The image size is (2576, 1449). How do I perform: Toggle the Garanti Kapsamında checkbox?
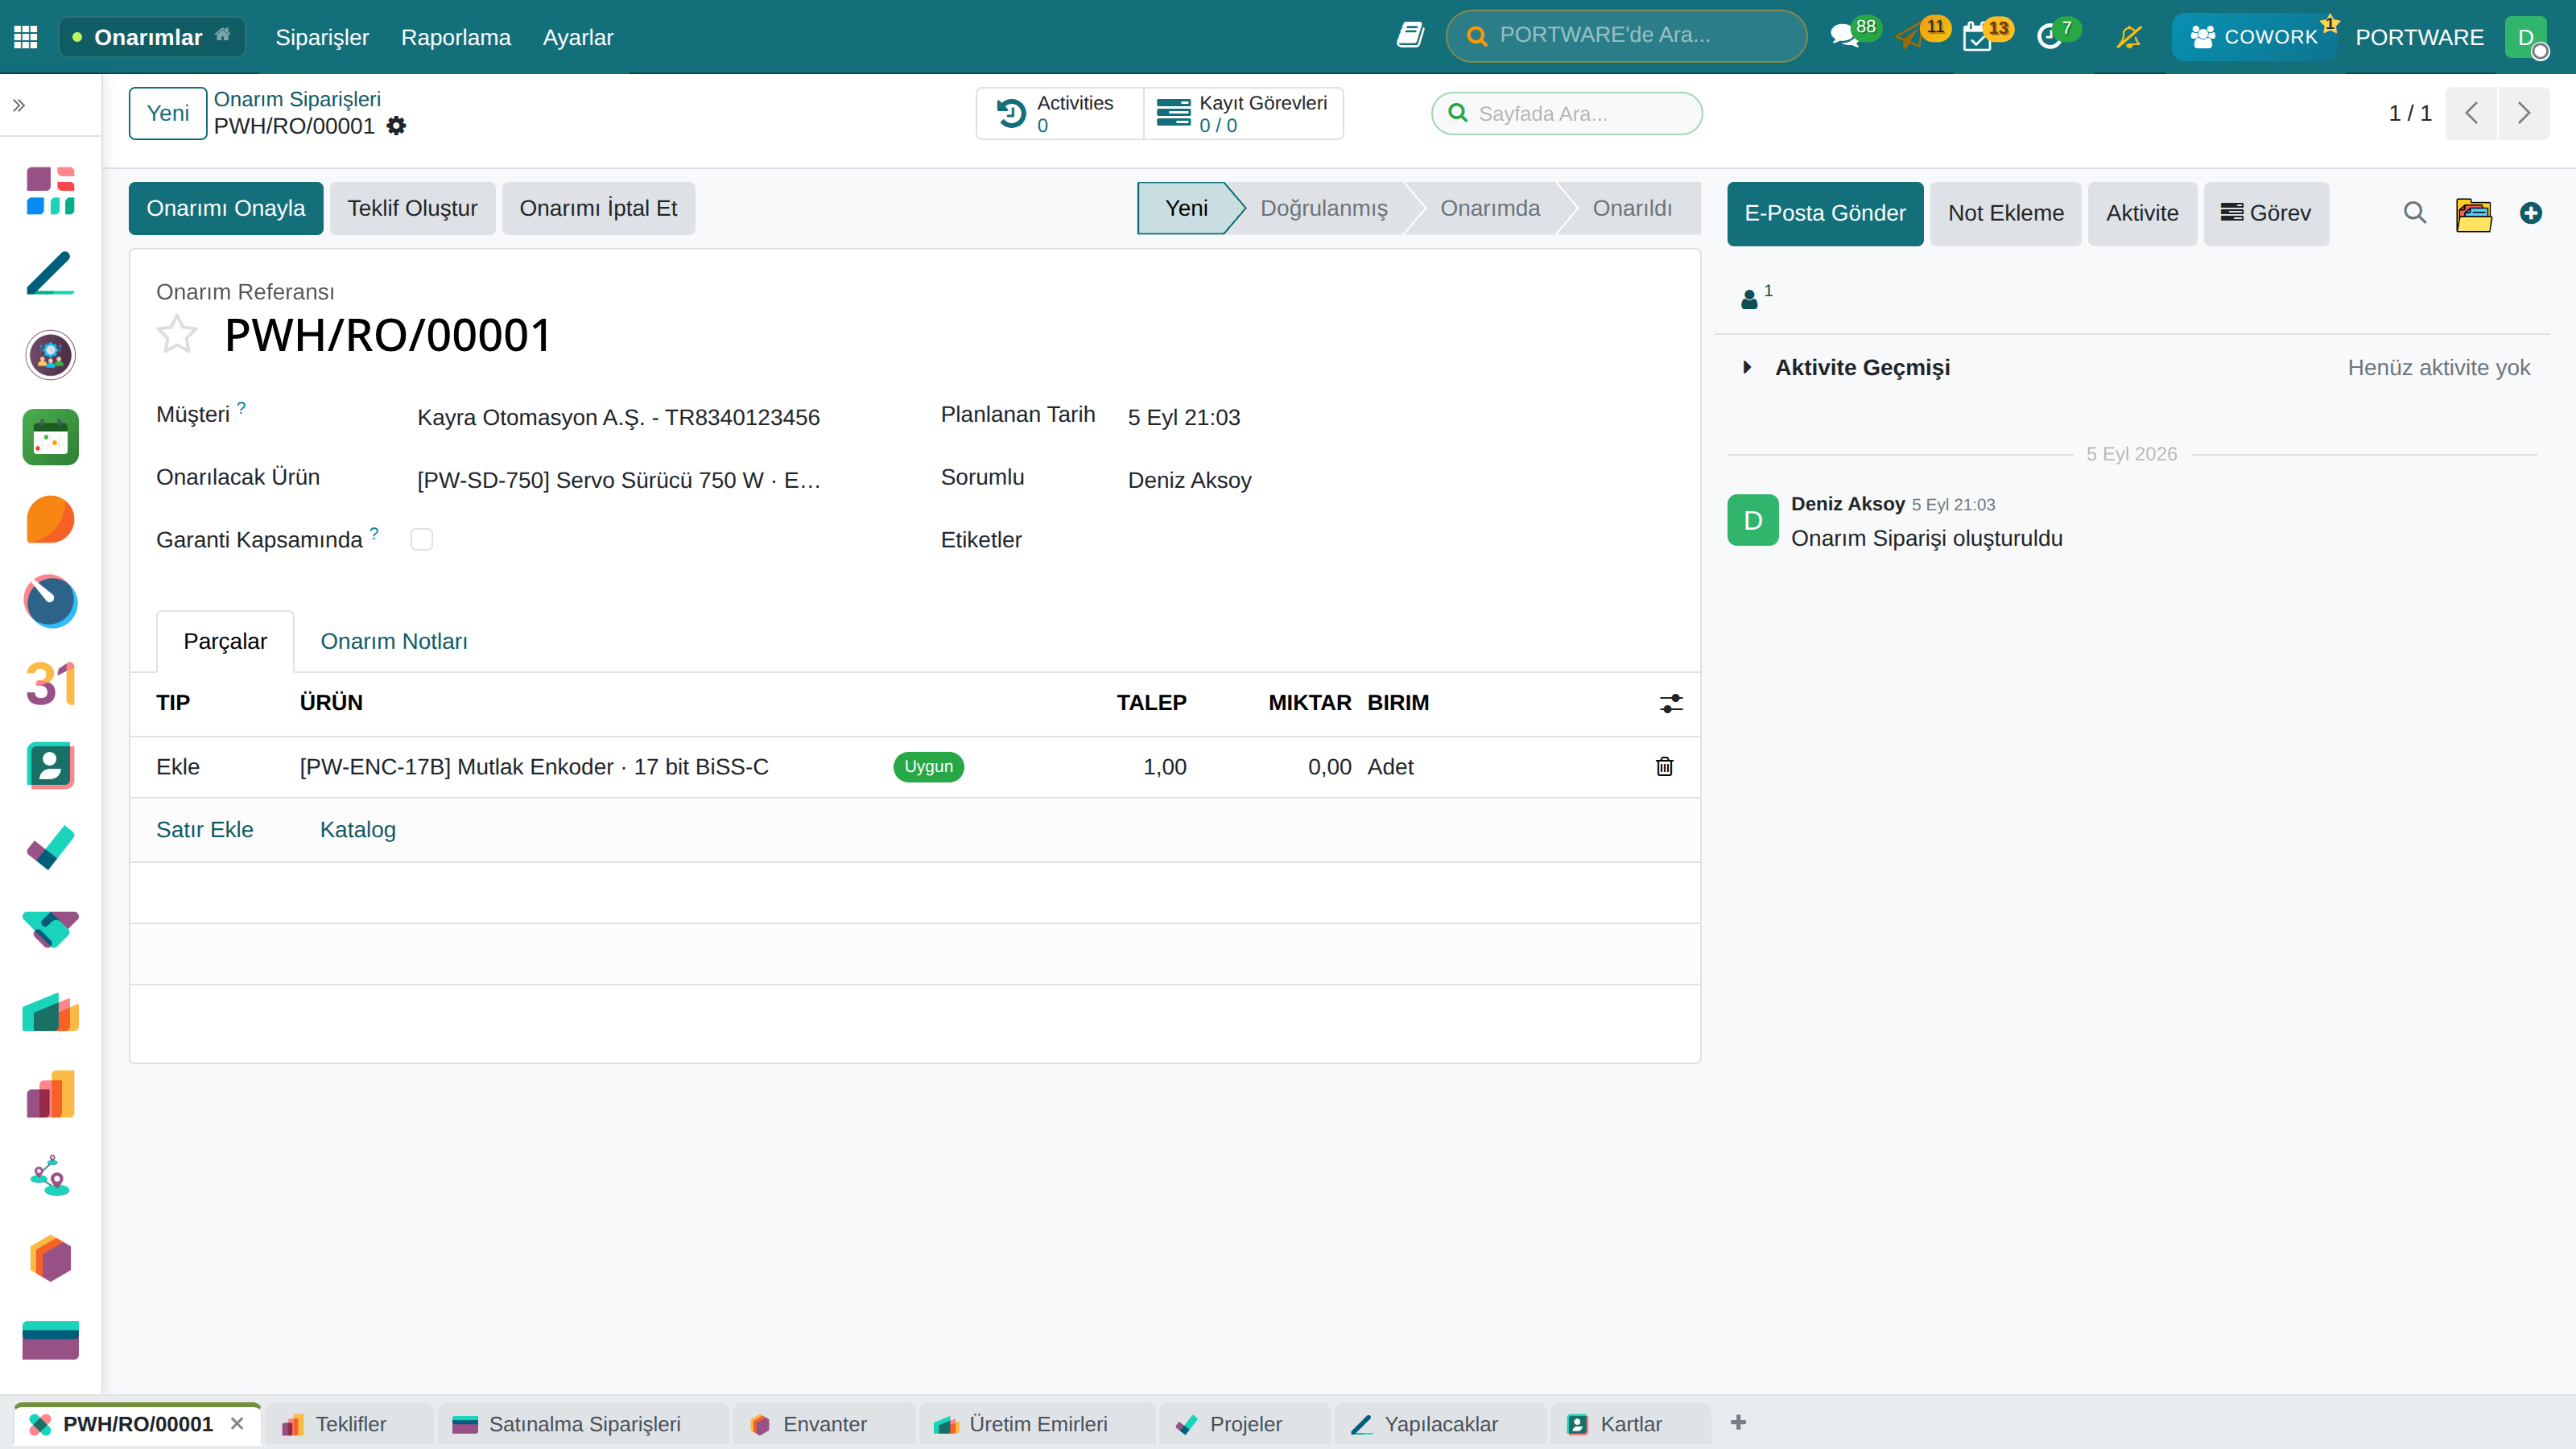tap(422, 540)
